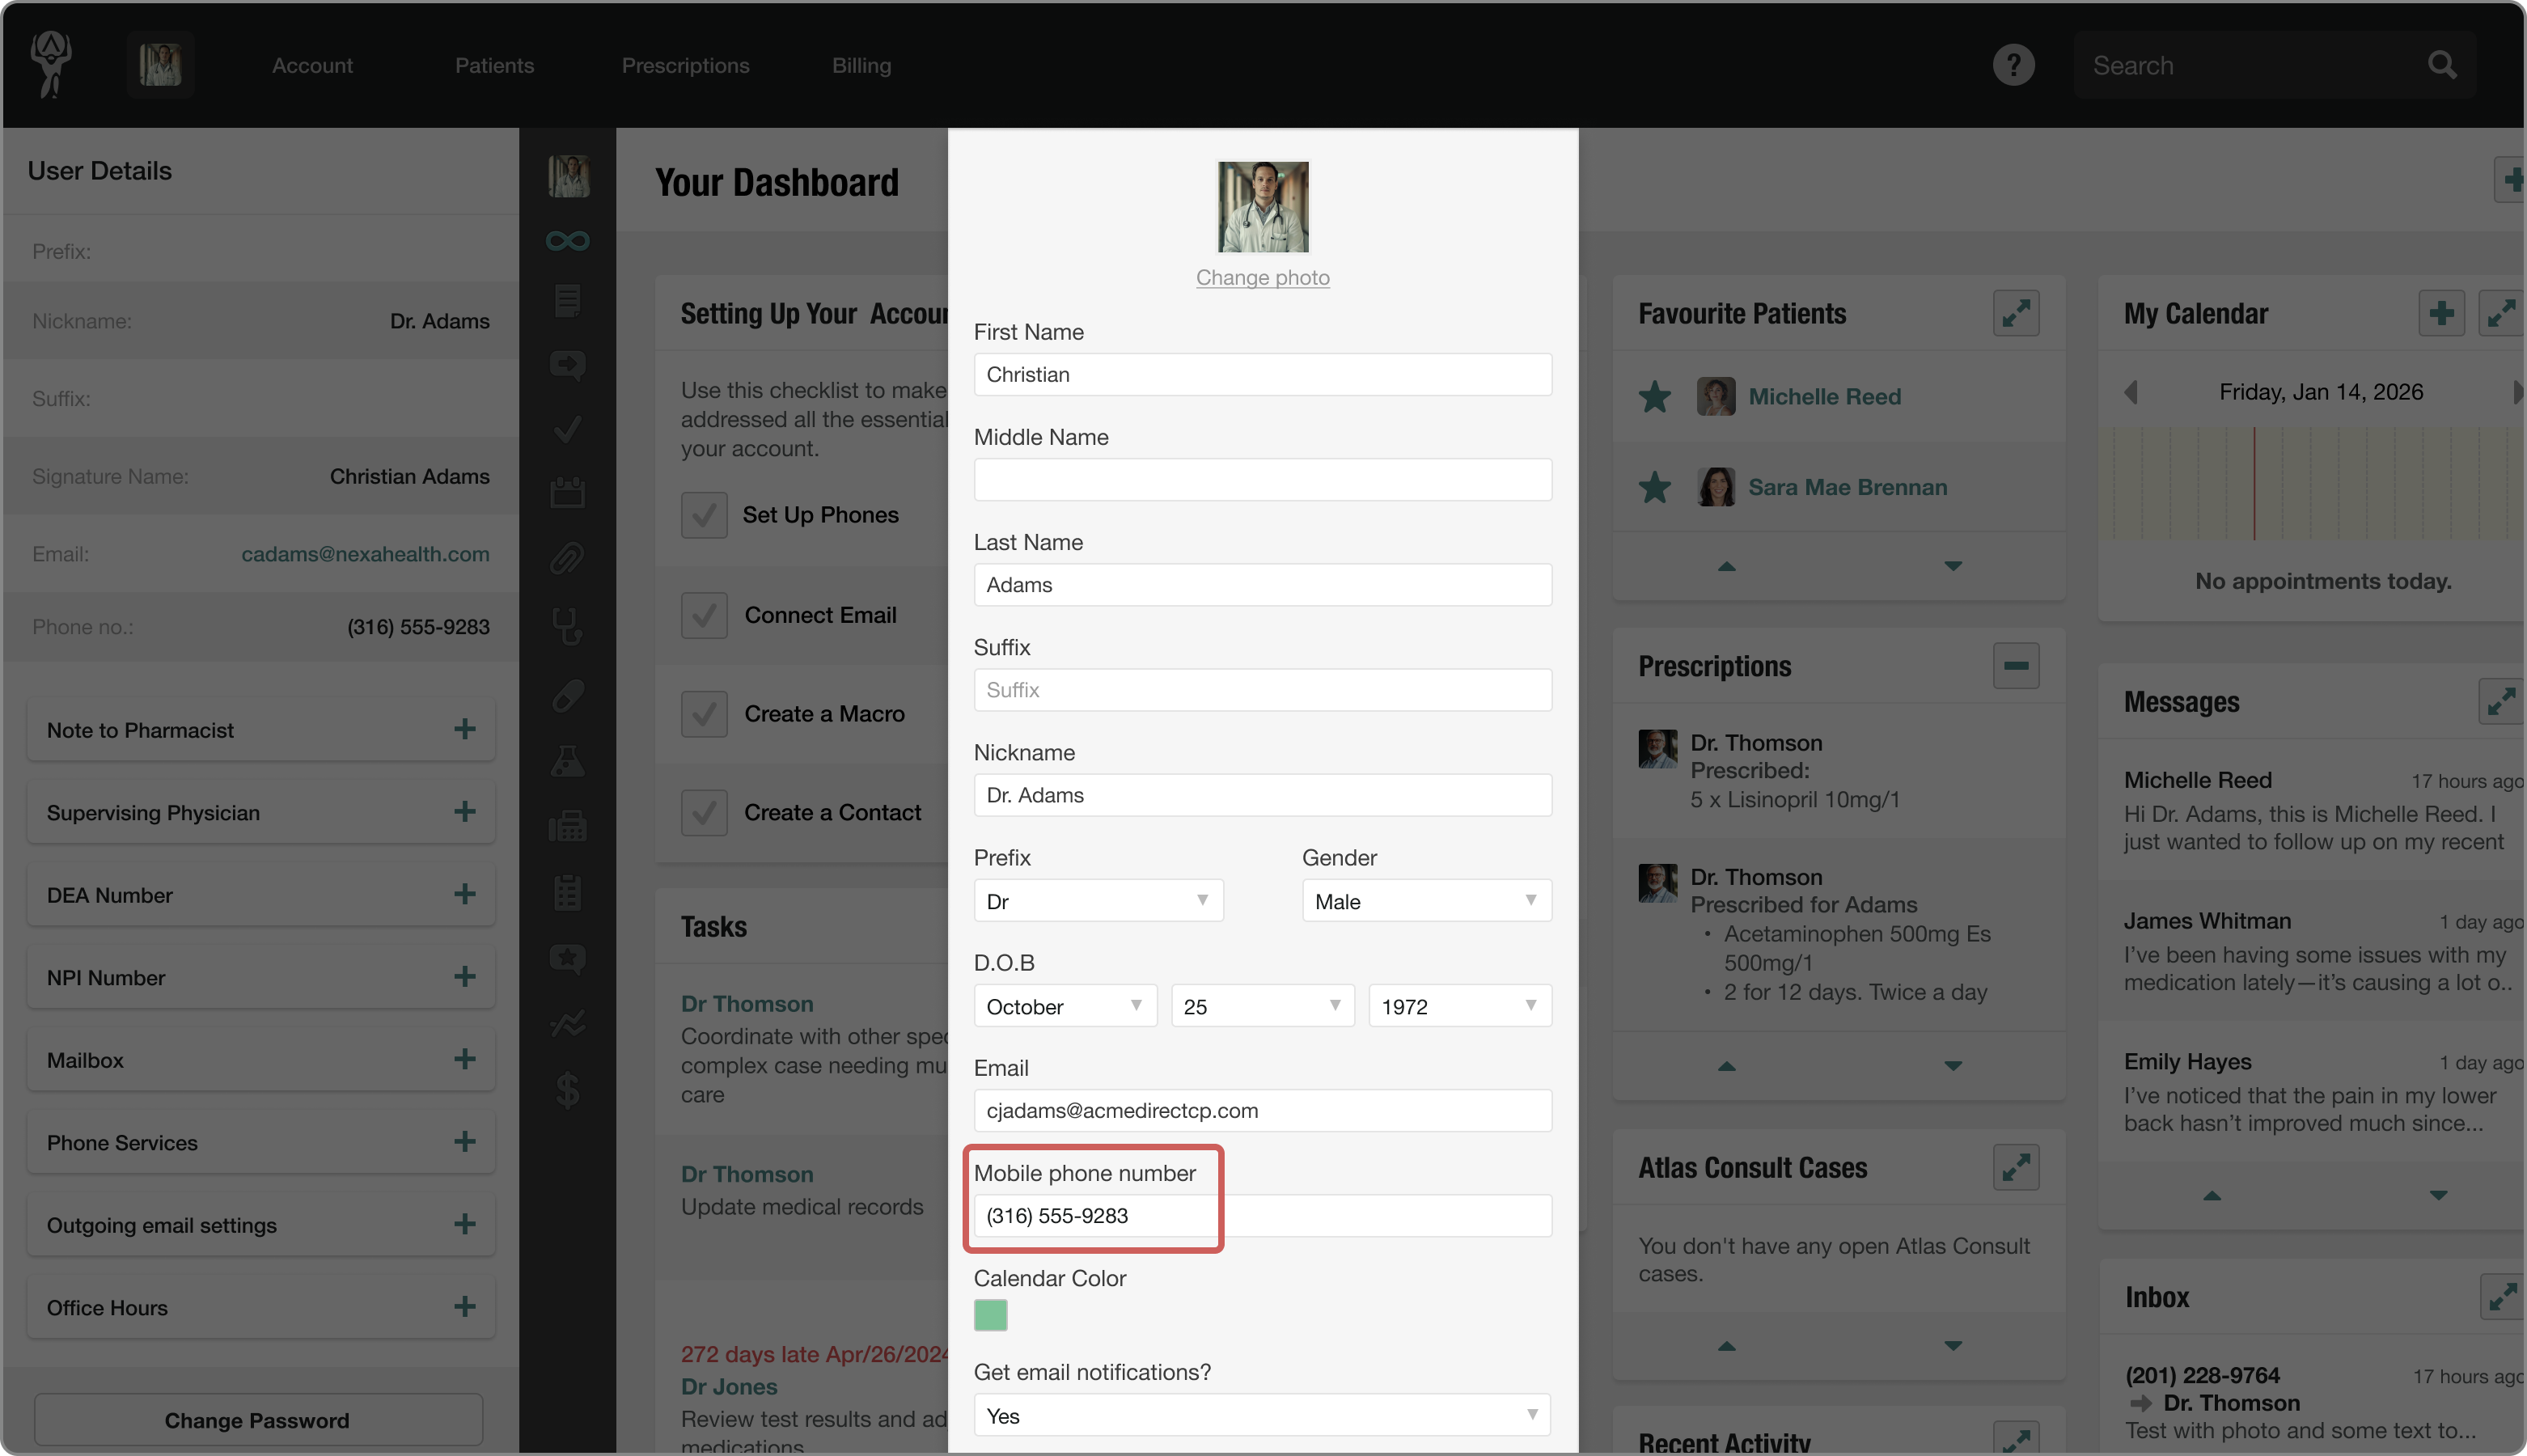Open the calendar icon in the sidebar

coord(567,492)
